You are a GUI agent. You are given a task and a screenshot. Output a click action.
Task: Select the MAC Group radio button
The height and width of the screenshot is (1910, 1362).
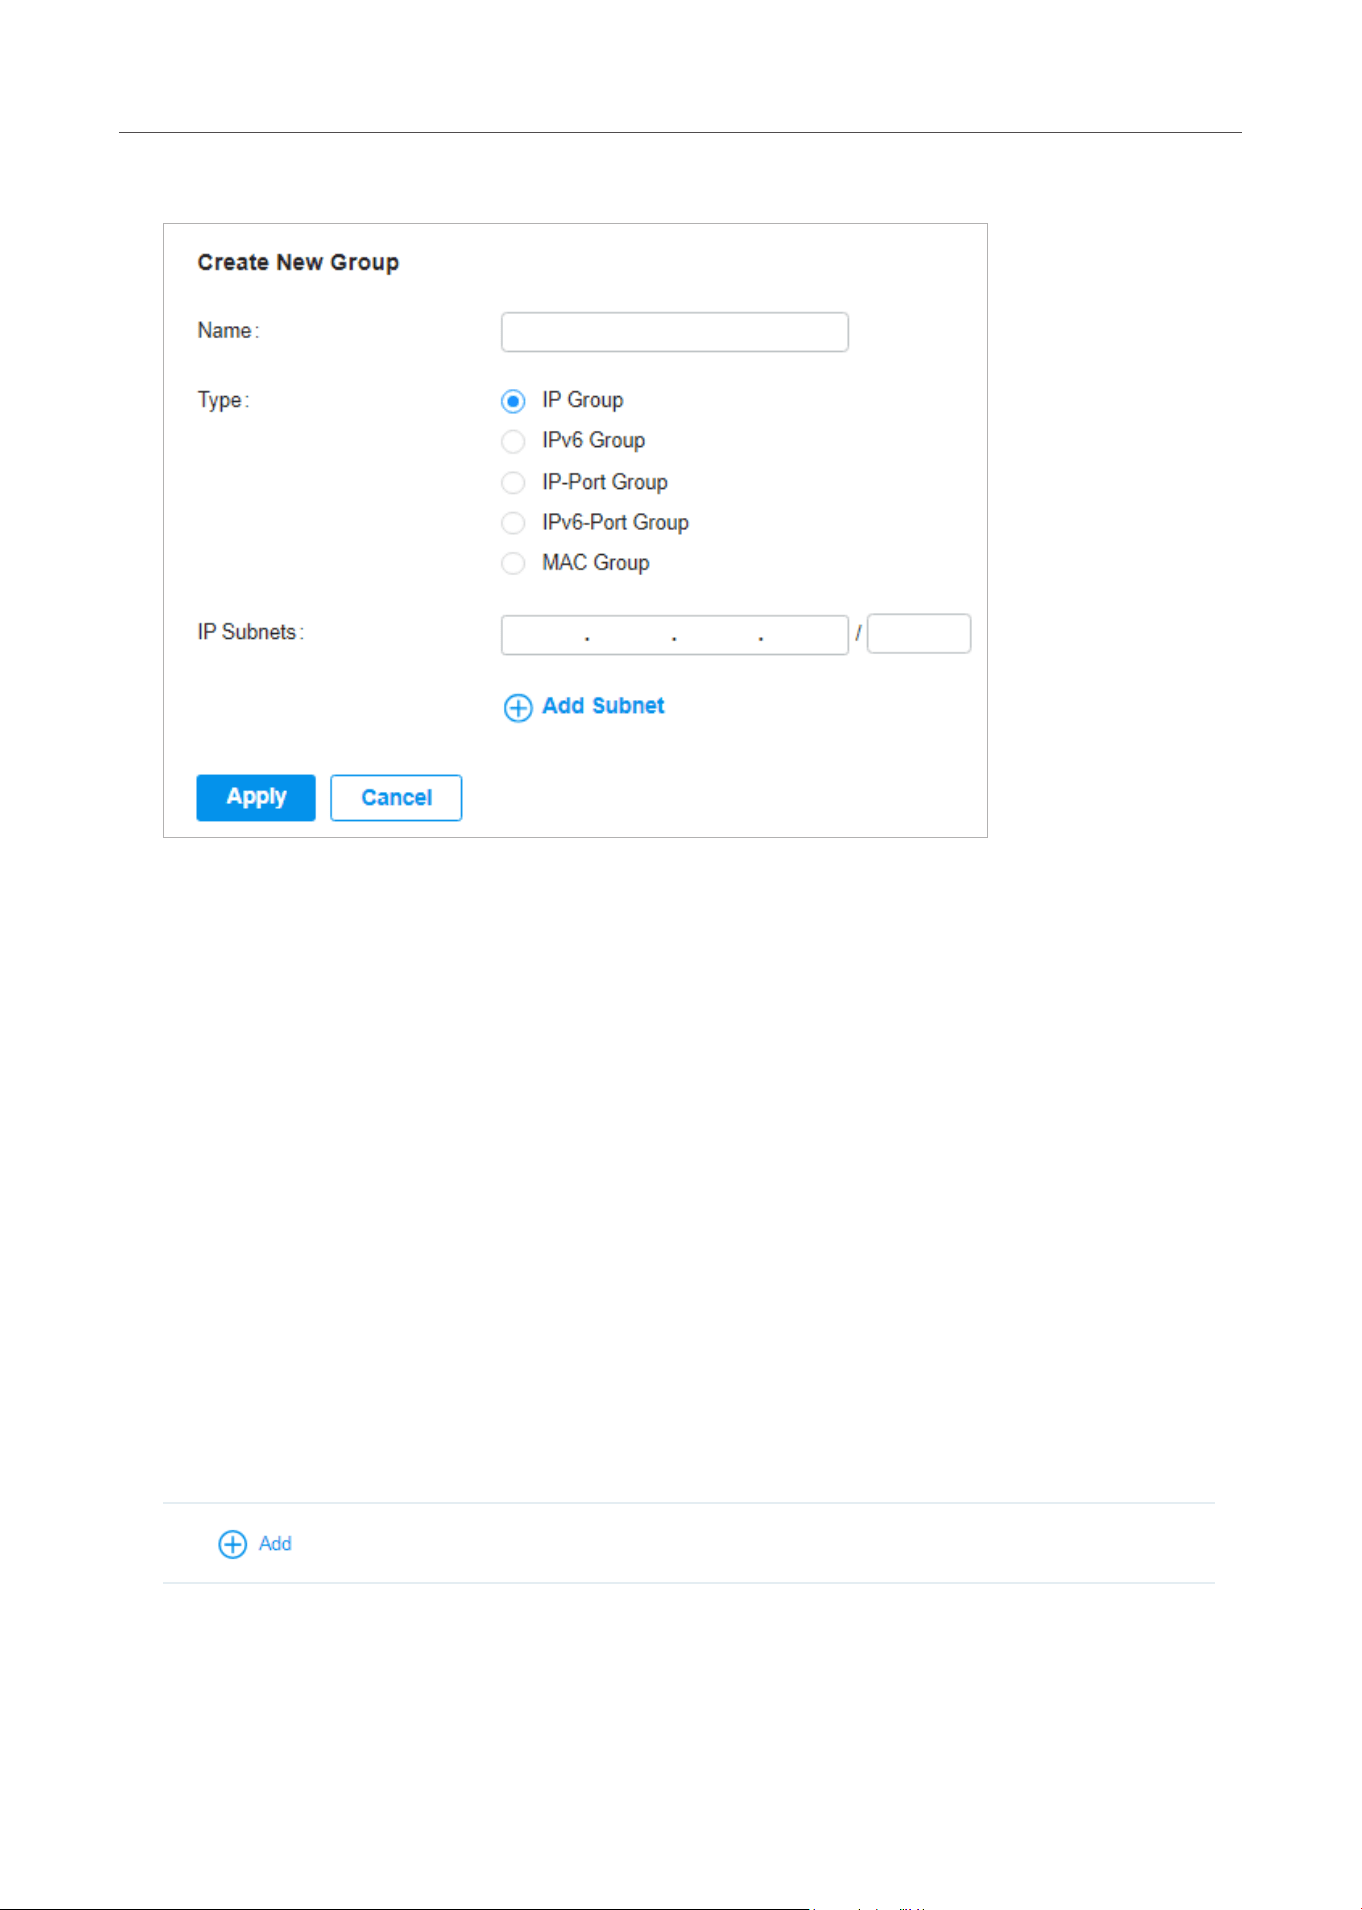513,564
